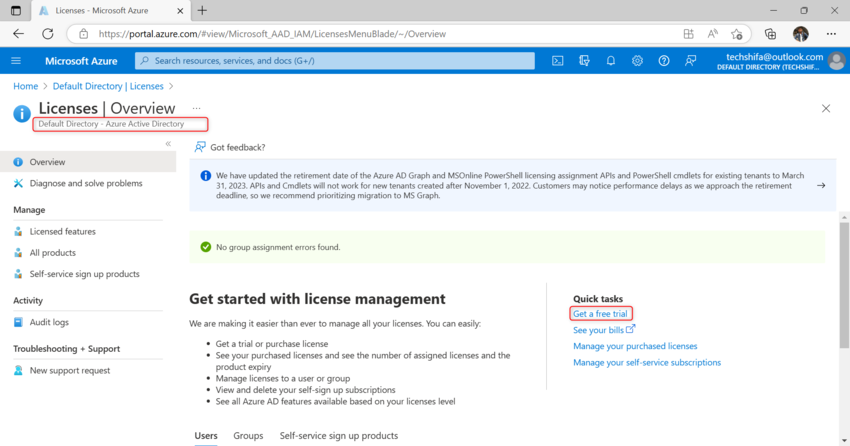Close the Licenses Overview blade

pyautogui.click(x=826, y=108)
